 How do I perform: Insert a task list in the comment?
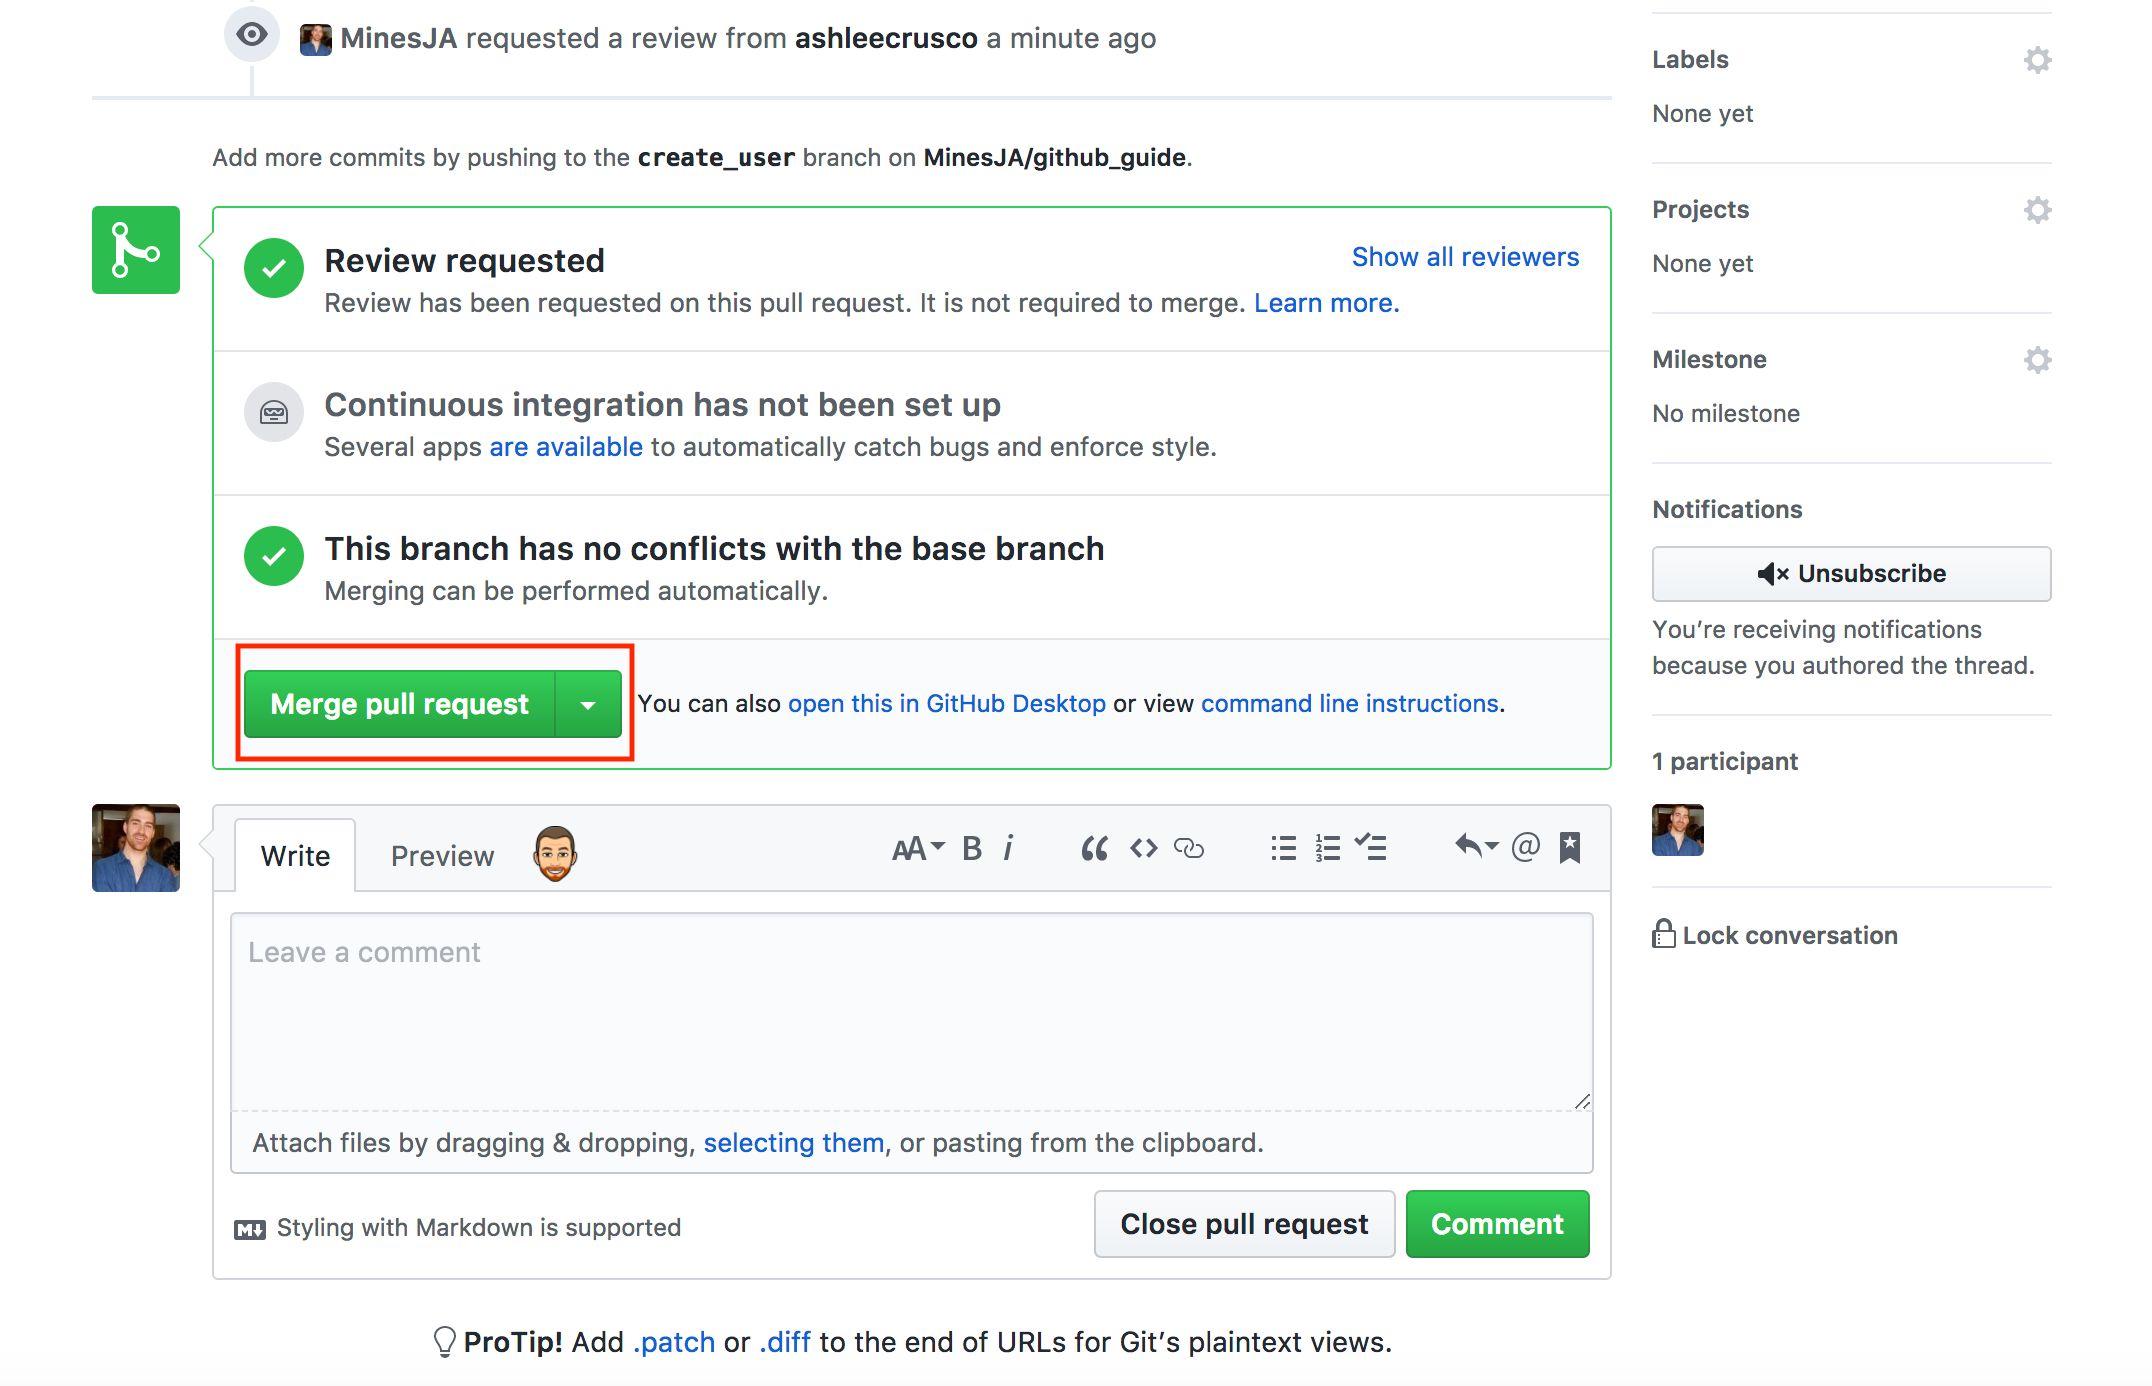pos(1372,847)
